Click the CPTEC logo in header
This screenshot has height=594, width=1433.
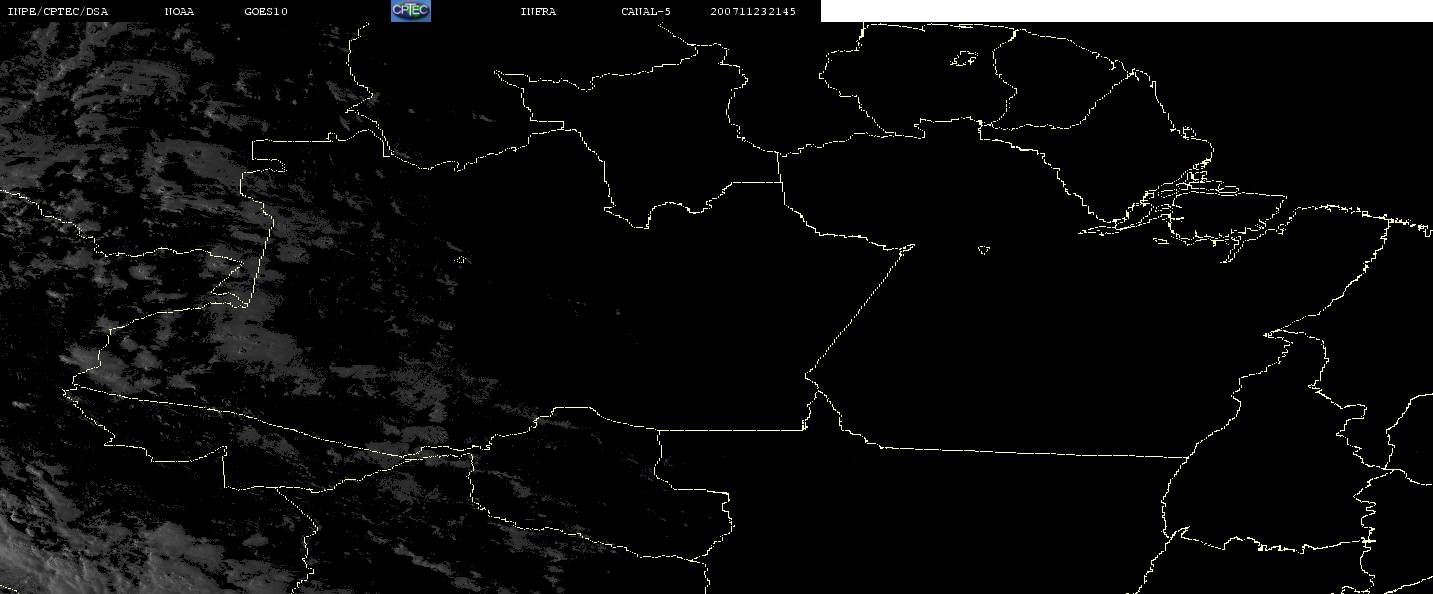point(410,10)
